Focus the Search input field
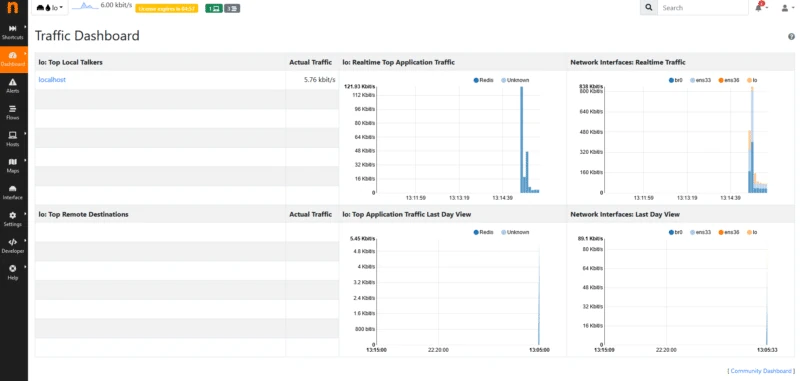This screenshot has height=381, width=800. click(x=703, y=8)
